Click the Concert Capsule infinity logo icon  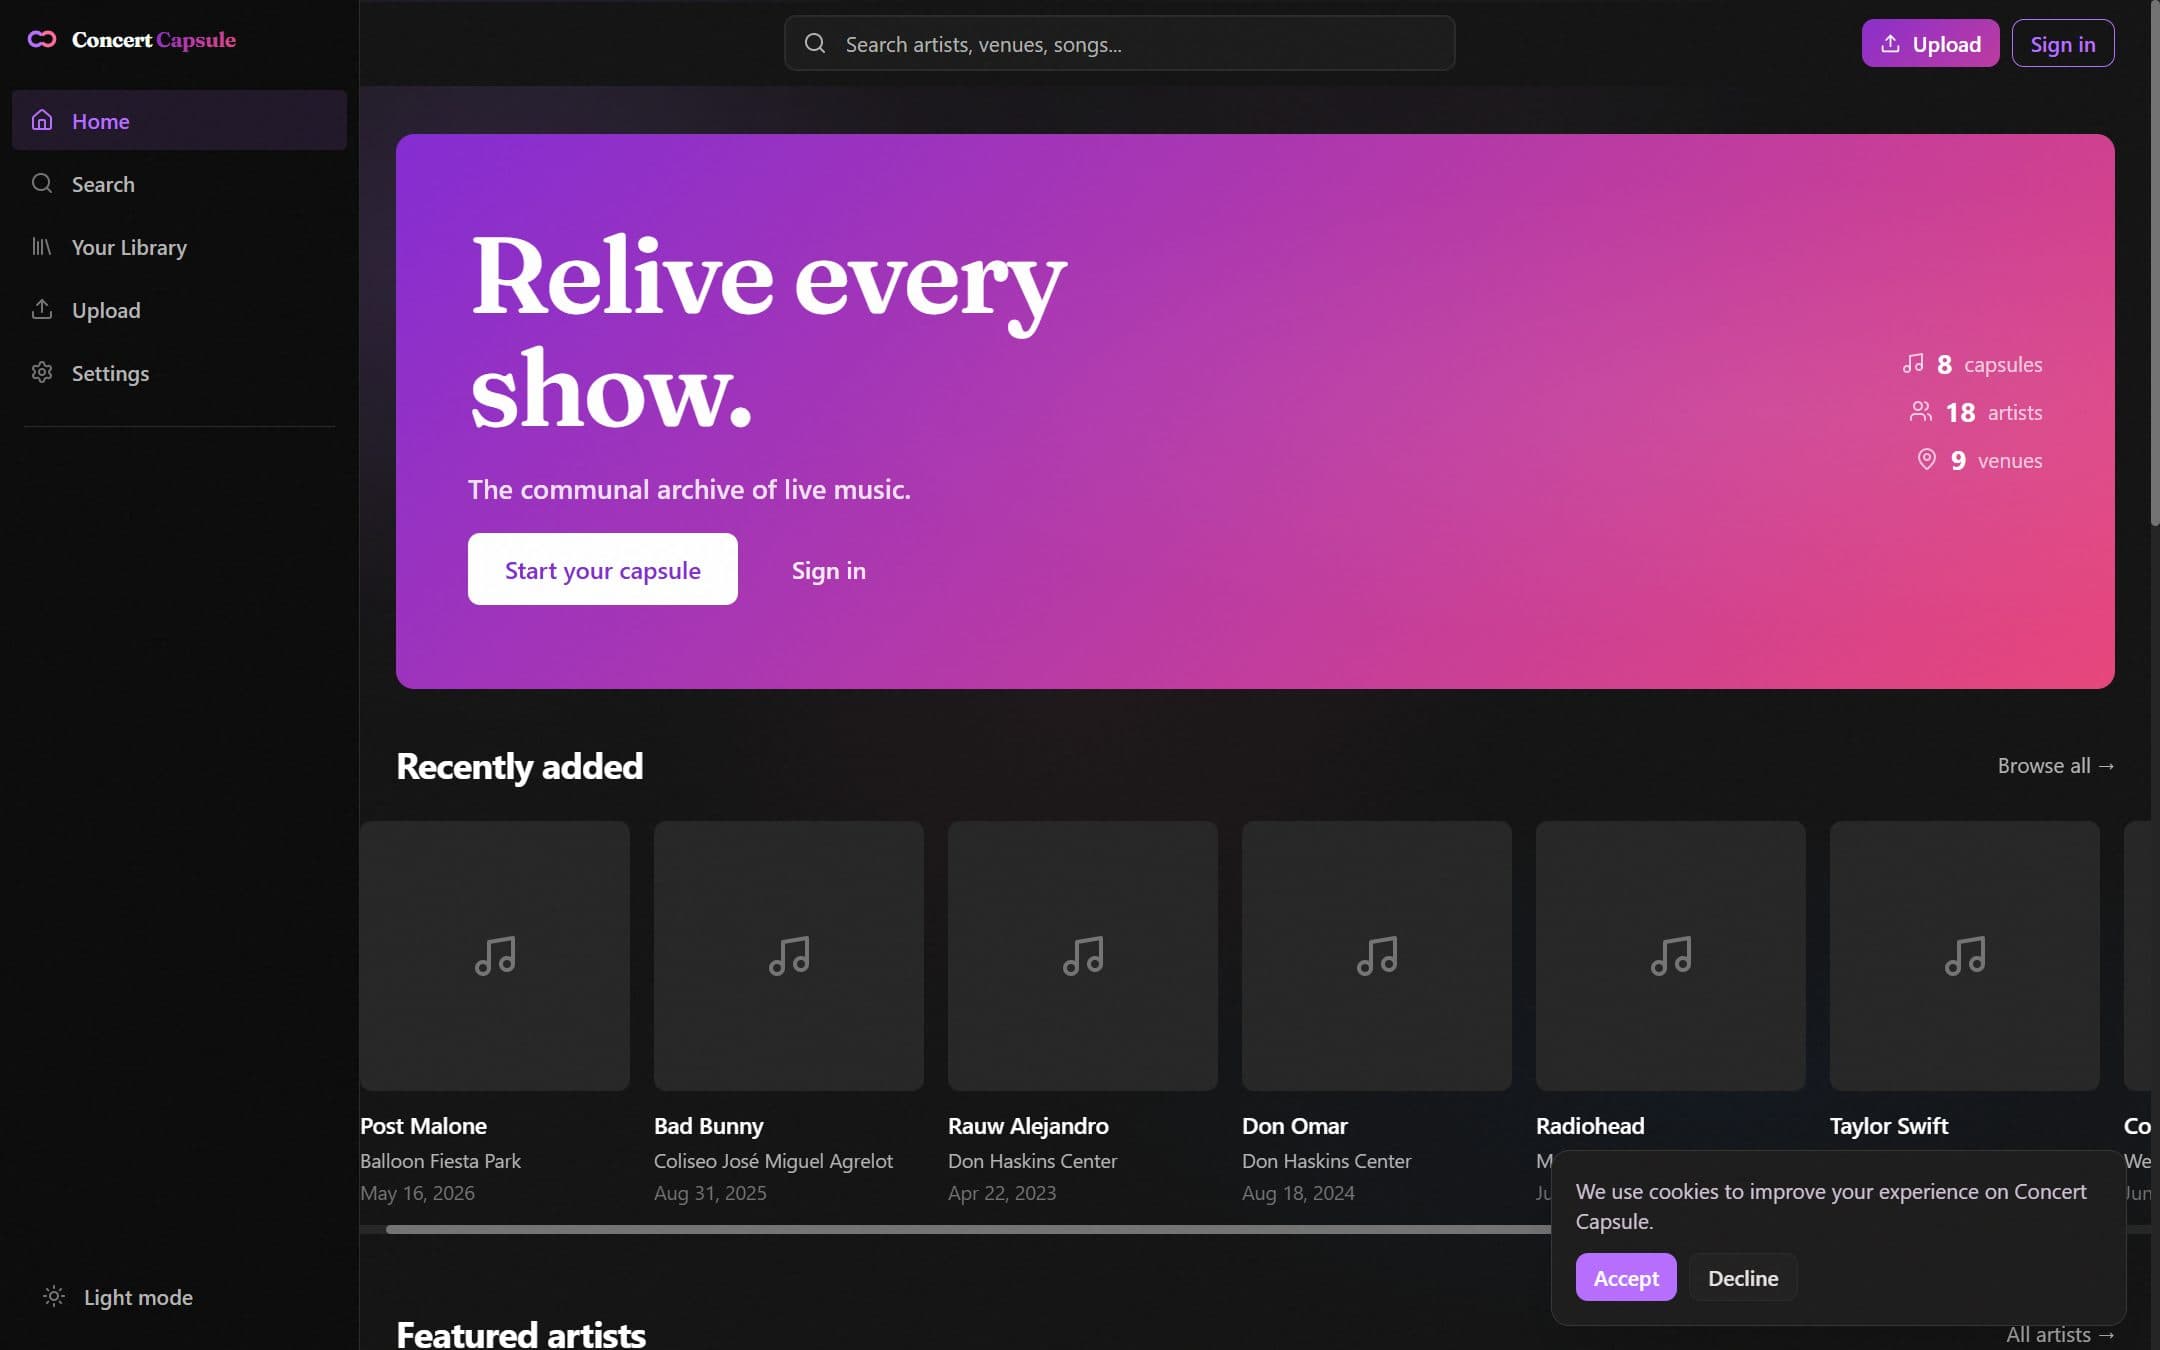tap(42, 40)
